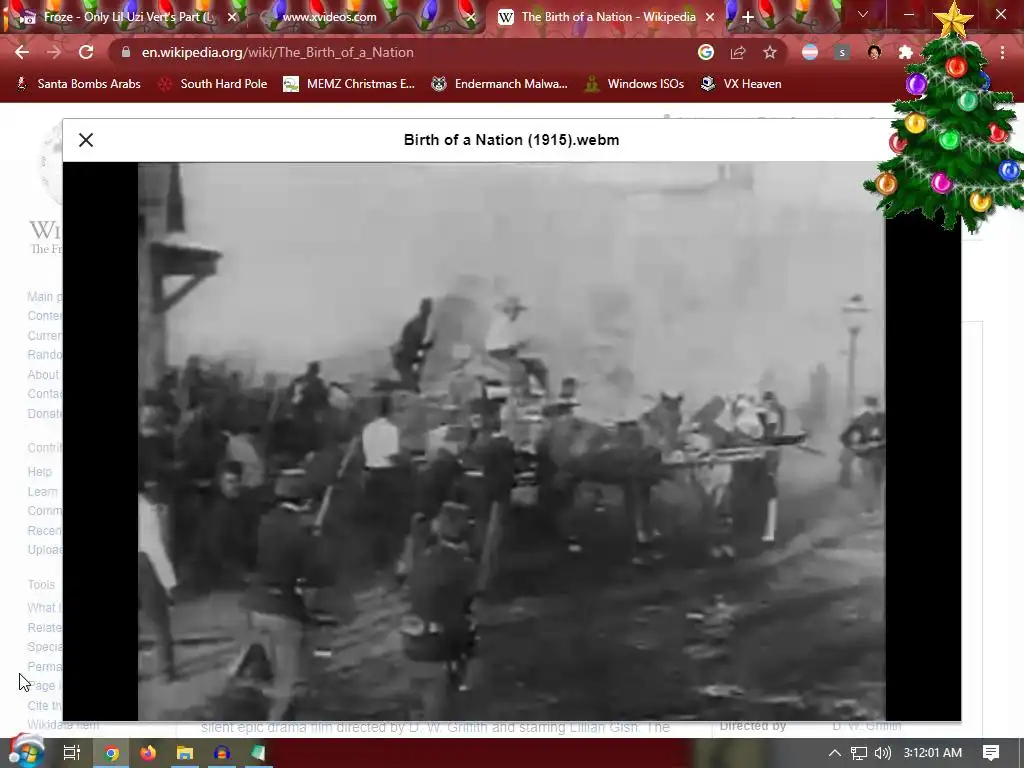
Task: Click the 3:12:01 AM taskbar clock
Action: (933, 753)
